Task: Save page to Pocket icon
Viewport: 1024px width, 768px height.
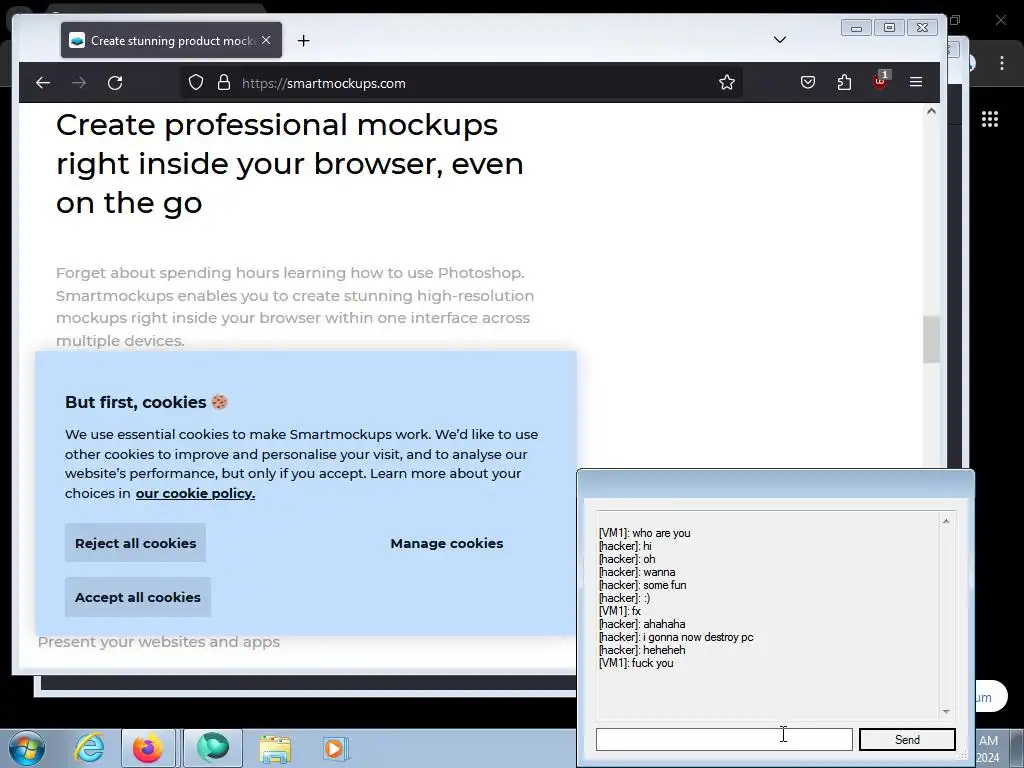Action: (808, 82)
